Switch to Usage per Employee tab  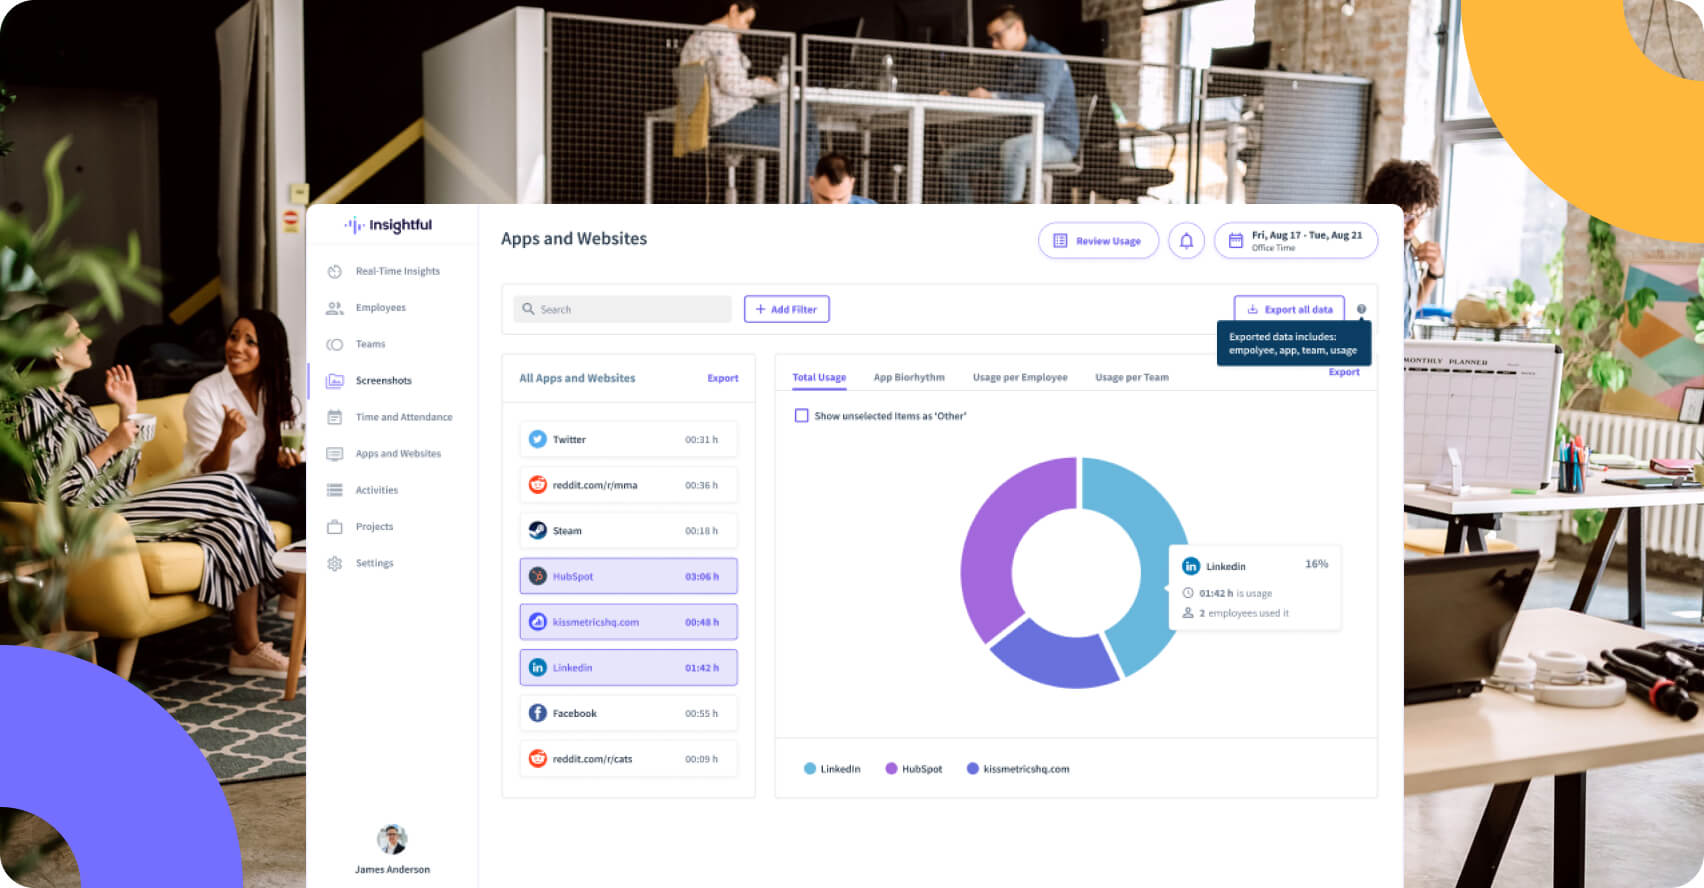point(1020,378)
